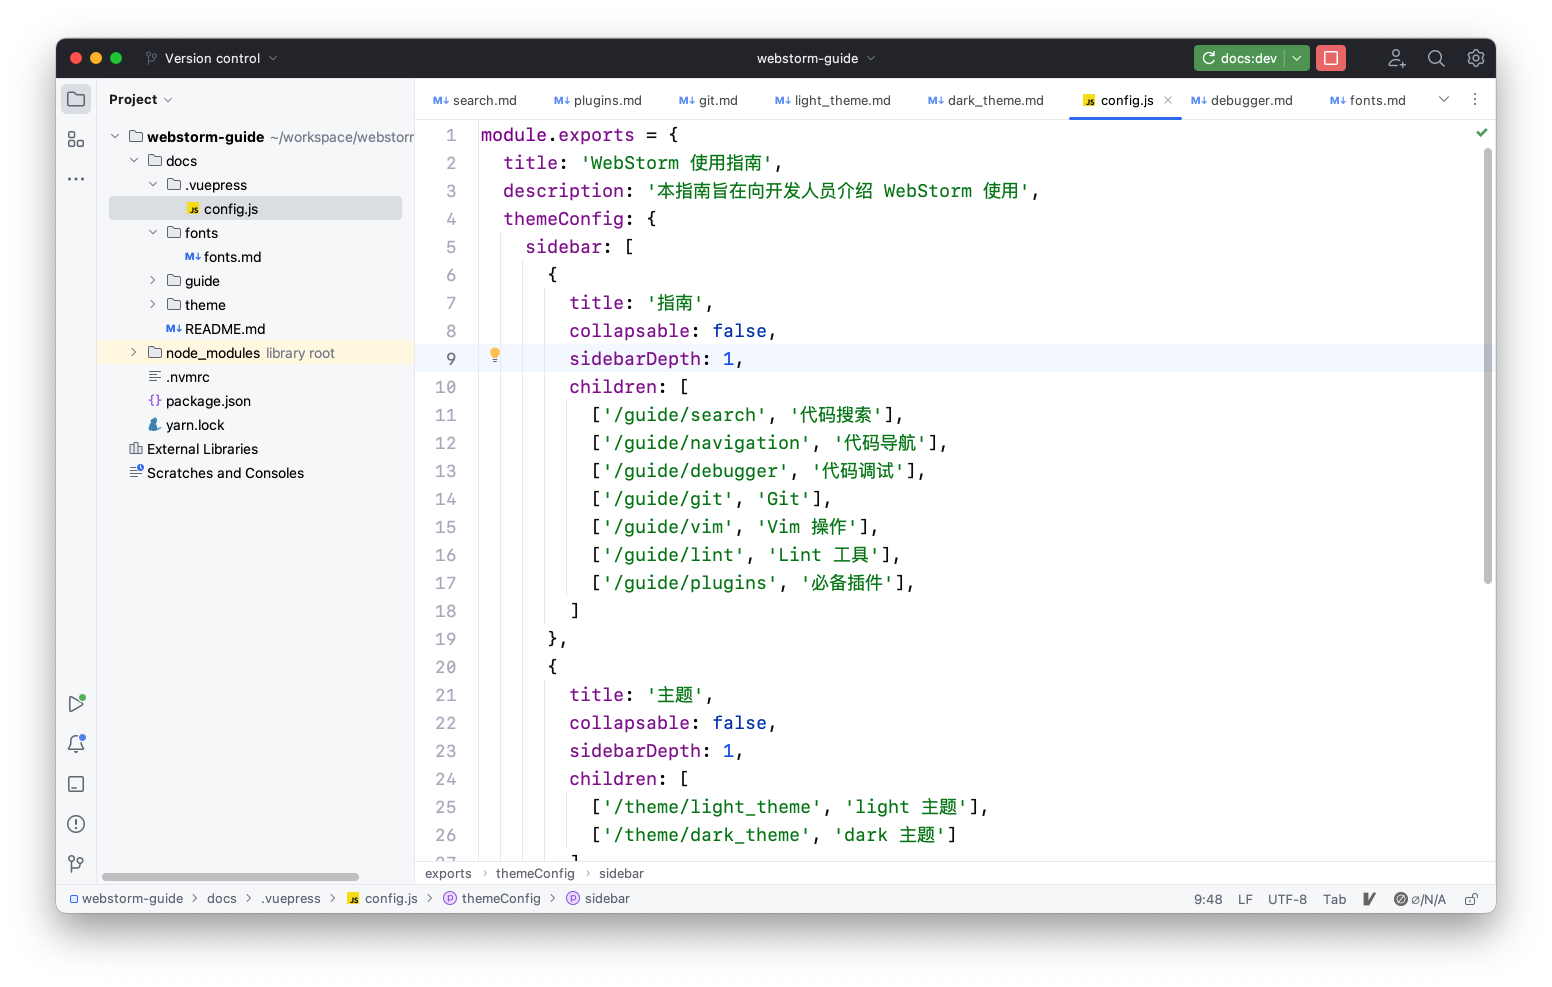Click the ⌀/N/A status bar widget
This screenshot has width=1552, height=987.
click(1420, 899)
